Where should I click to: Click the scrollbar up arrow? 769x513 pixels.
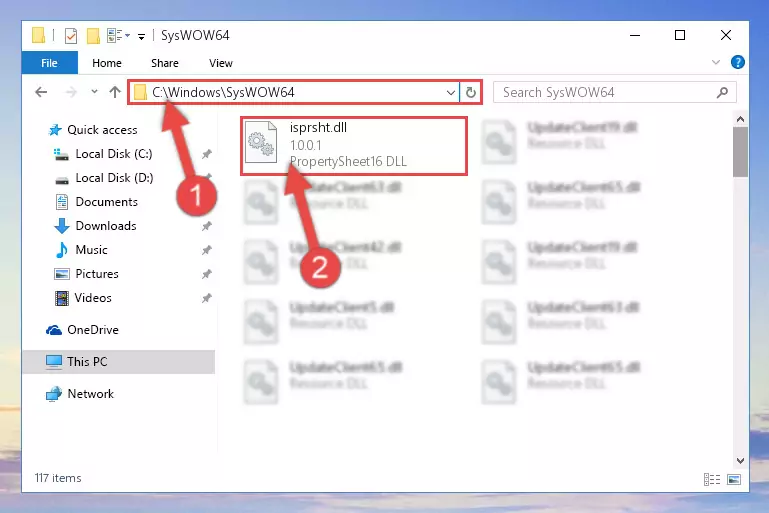740,119
